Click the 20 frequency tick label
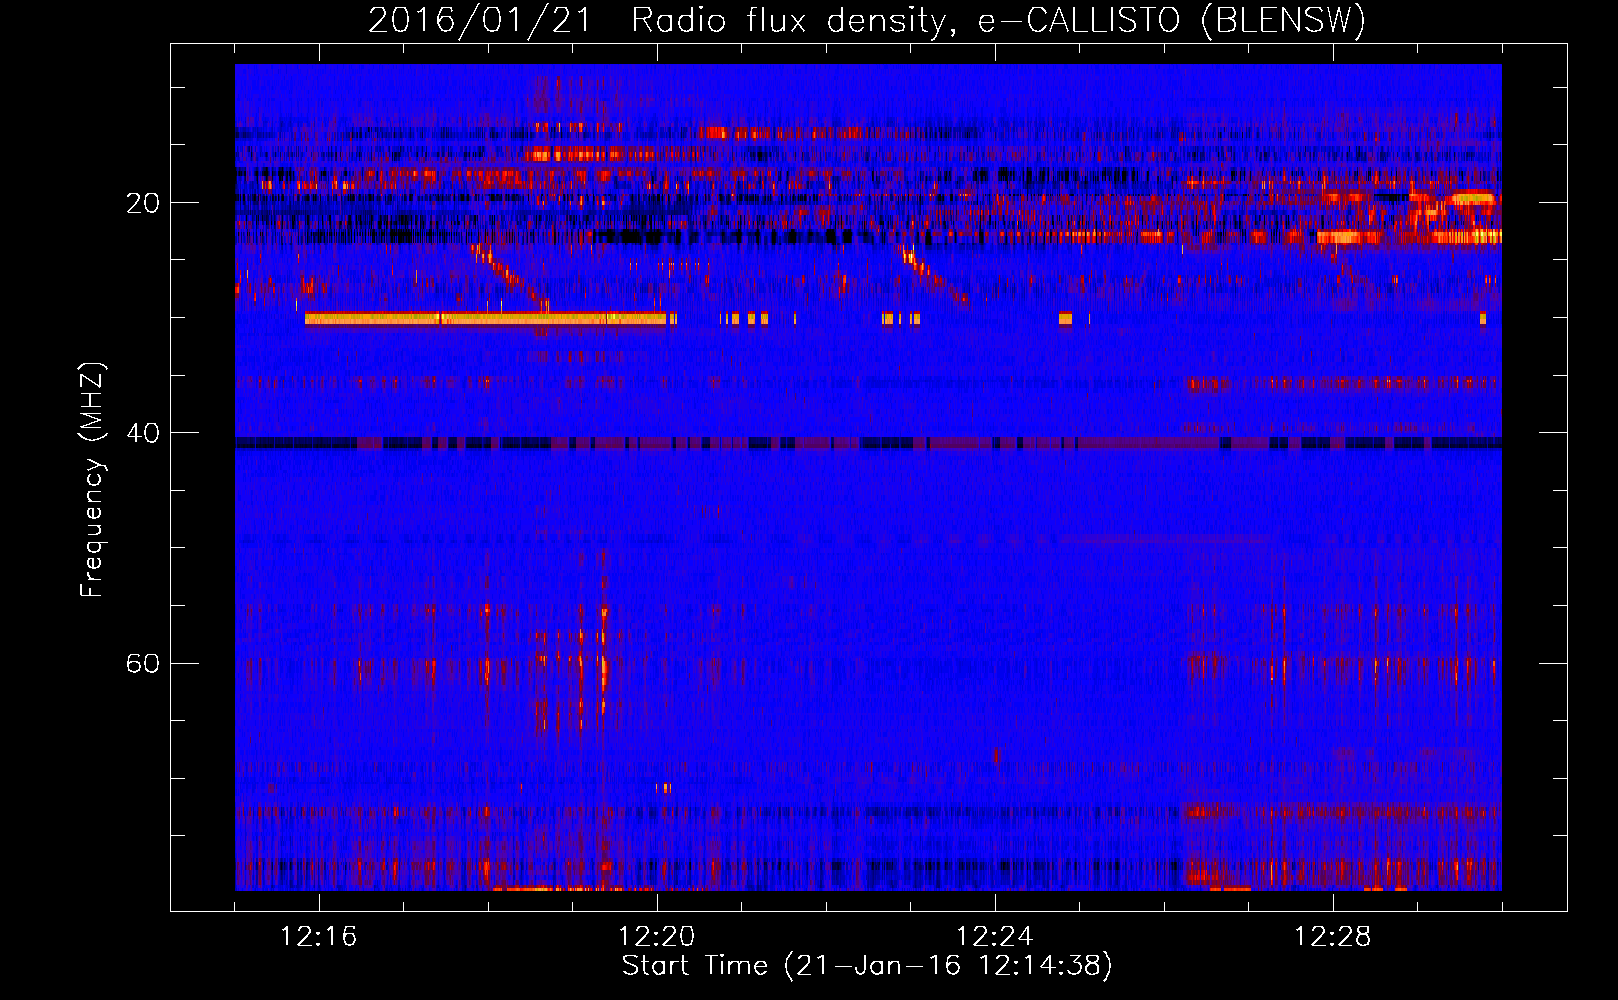1618x1000 pixels. (x=143, y=203)
